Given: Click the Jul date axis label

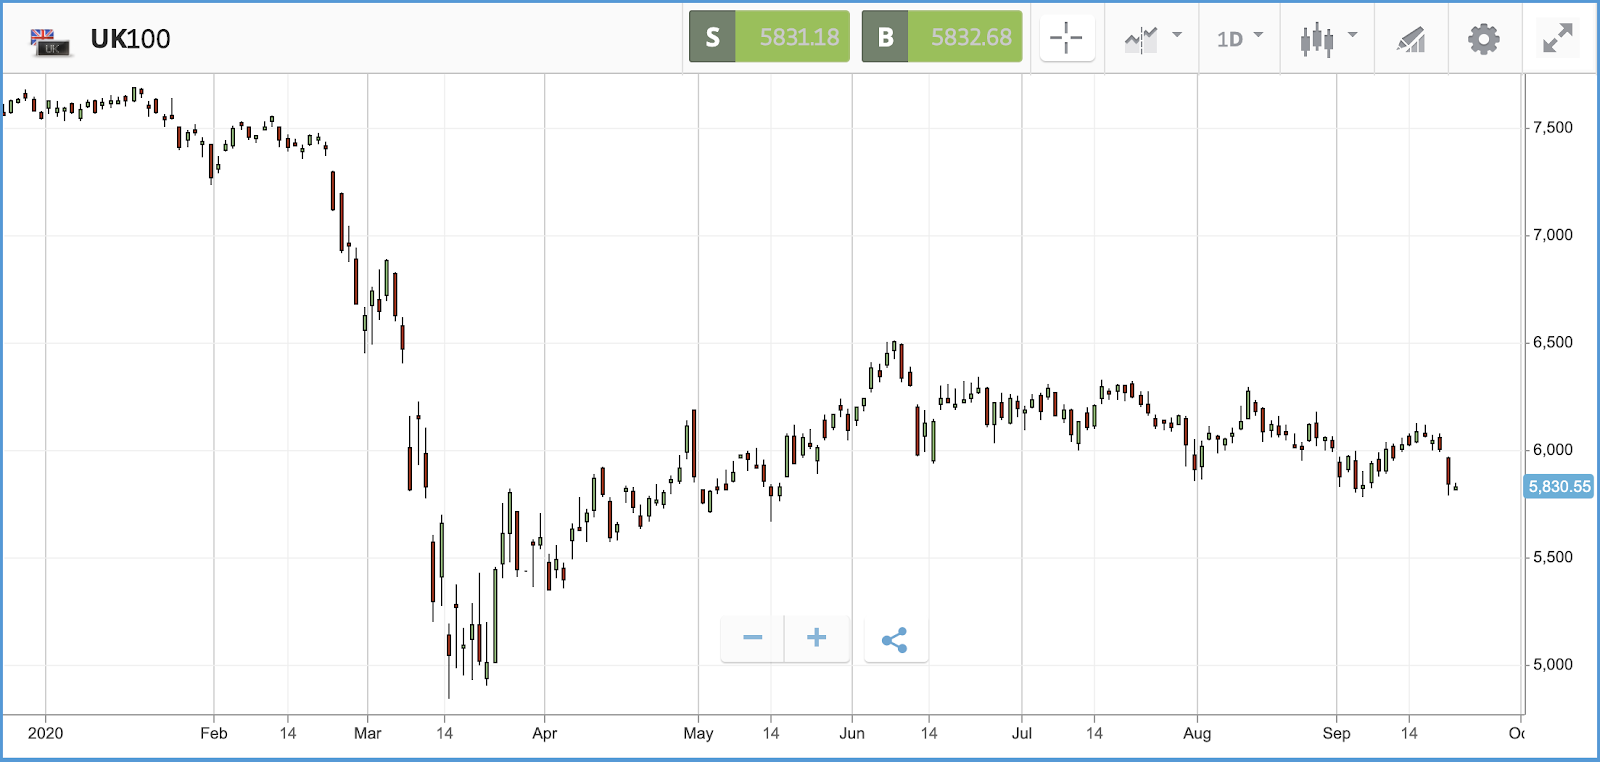Looking at the screenshot, I should (x=1022, y=734).
